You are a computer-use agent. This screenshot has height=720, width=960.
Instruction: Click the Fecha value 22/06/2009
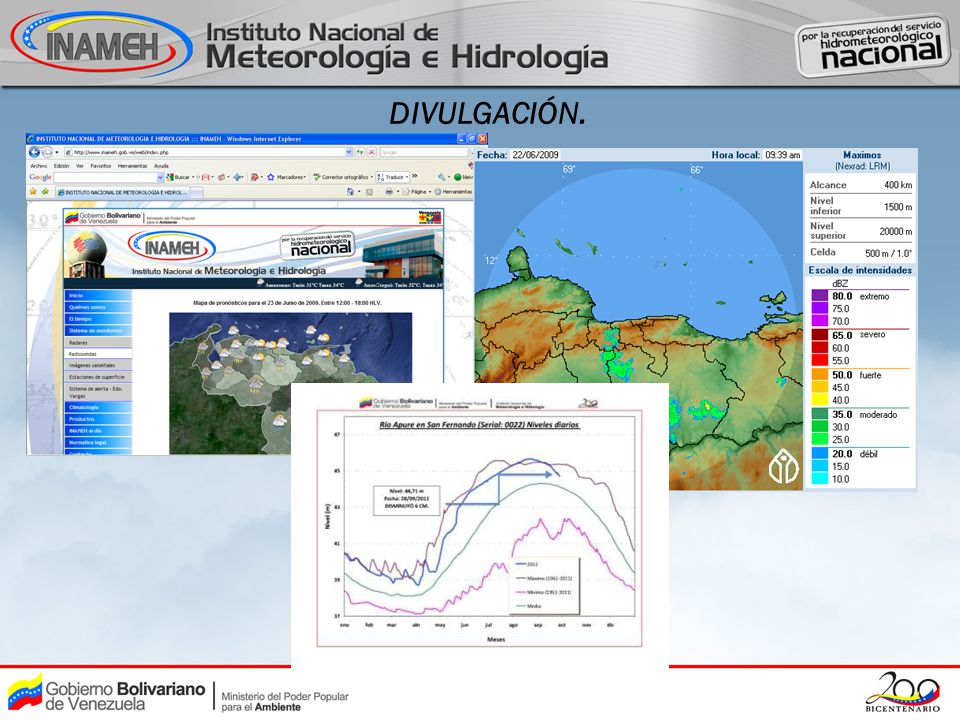pos(535,155)
